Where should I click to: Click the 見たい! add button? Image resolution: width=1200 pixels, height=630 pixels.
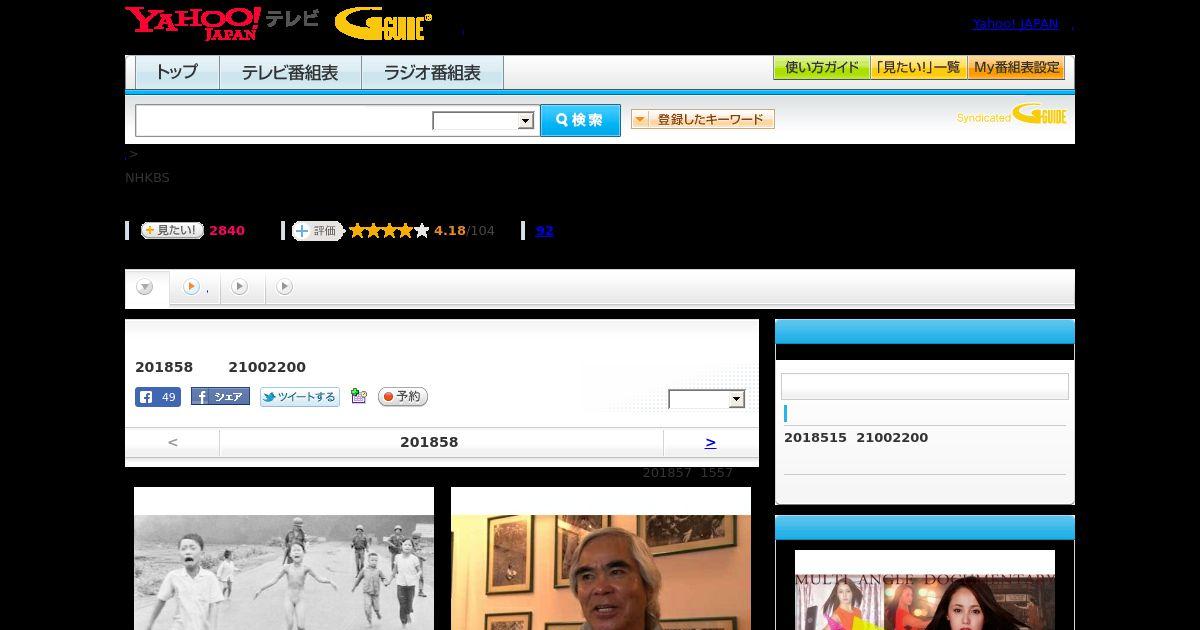(x=172, y=230)
